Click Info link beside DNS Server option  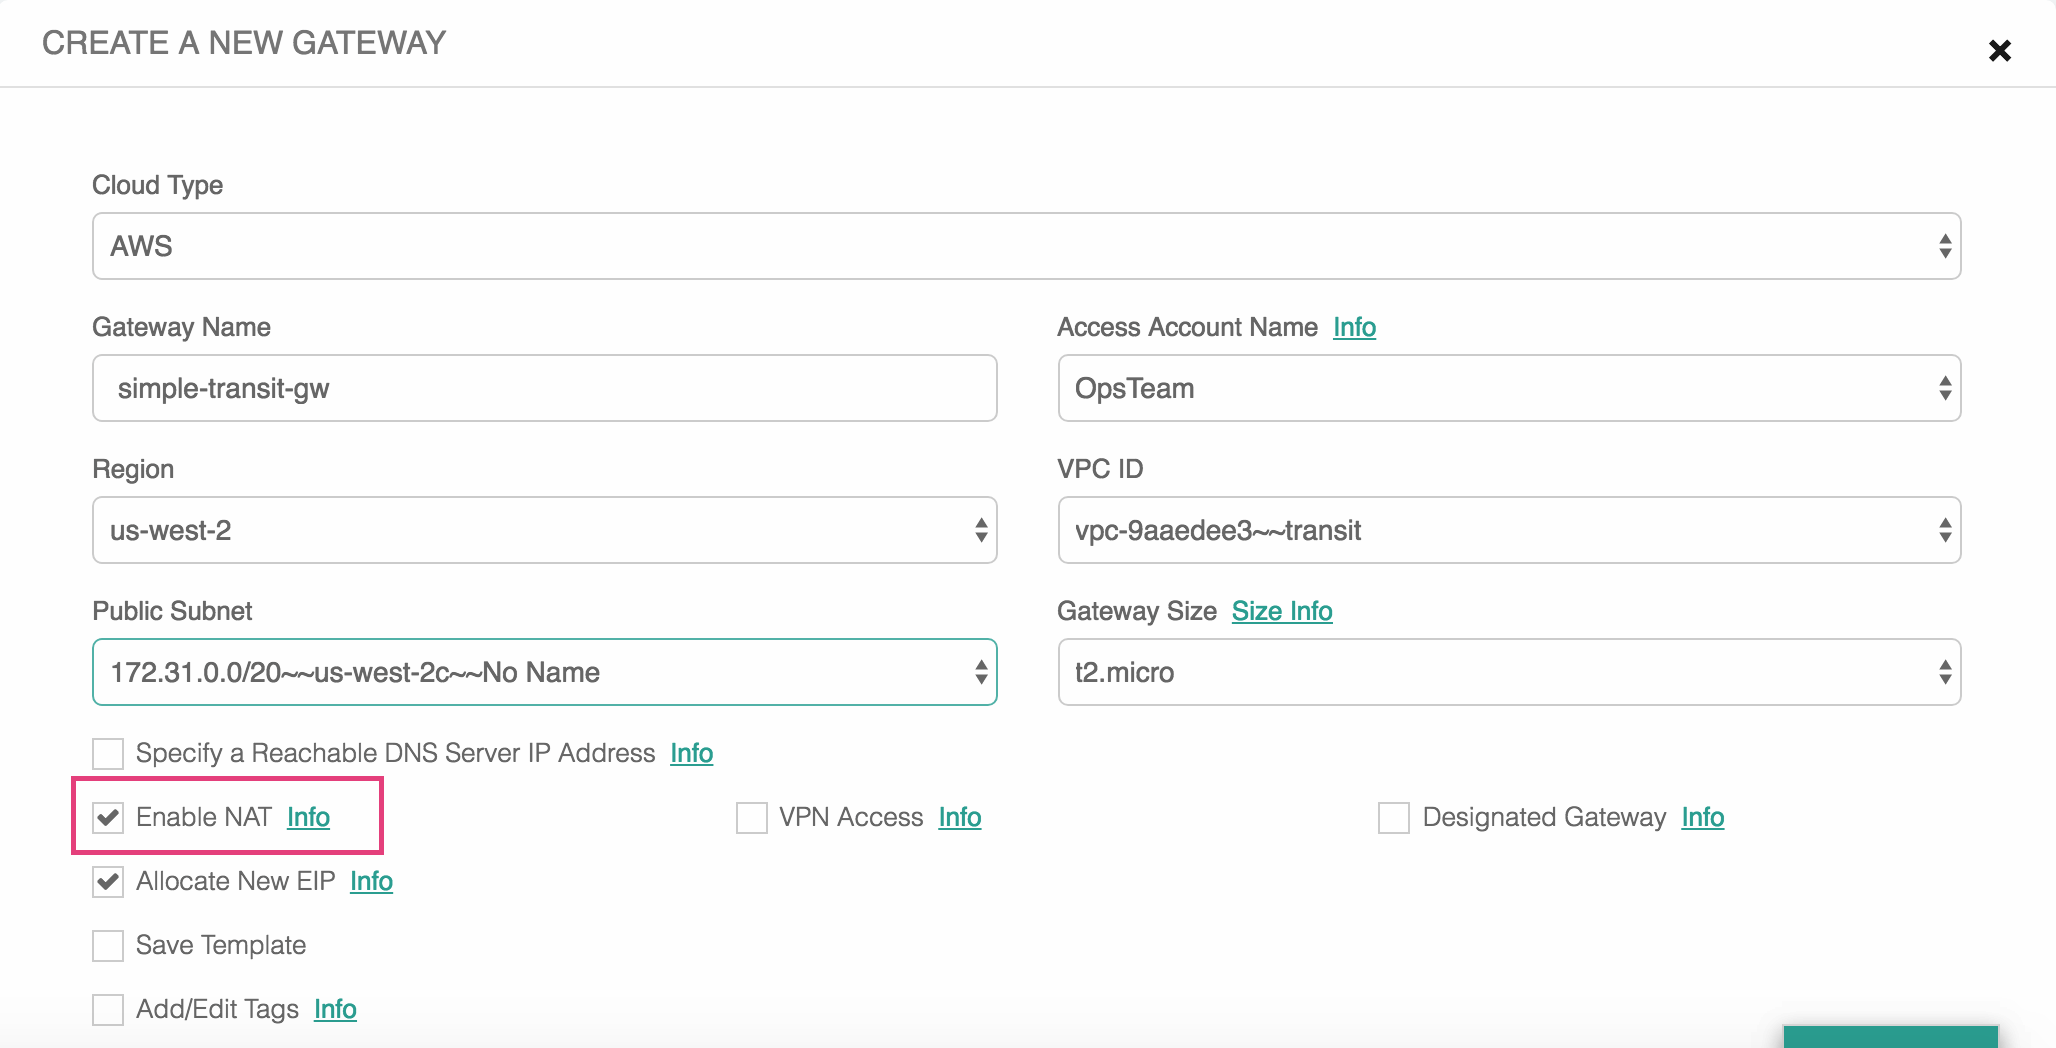(691, 753)
